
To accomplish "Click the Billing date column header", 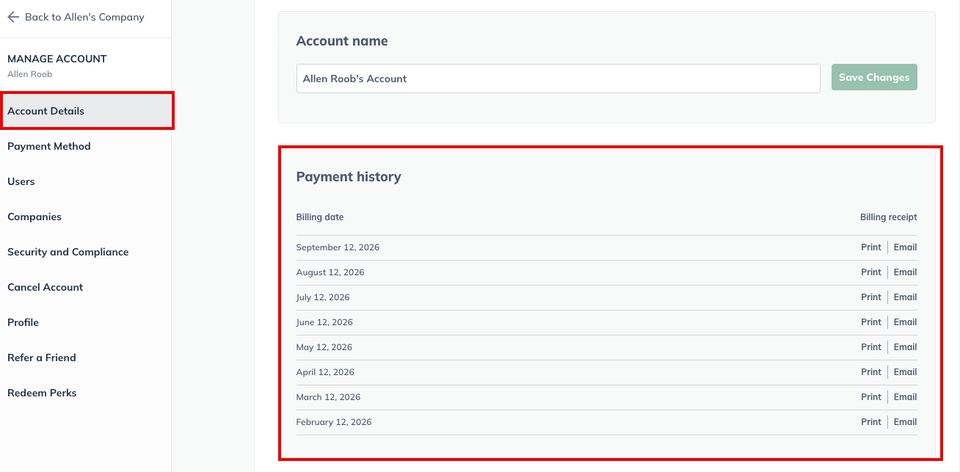I will coord(320,217).
